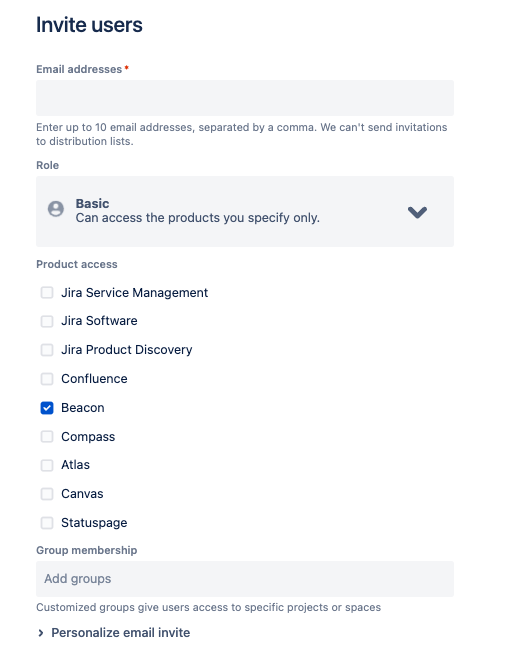The height and width of the screenshot is (668, 529).
Task: Enable Jira Software product access
Action: click(47, 321)
